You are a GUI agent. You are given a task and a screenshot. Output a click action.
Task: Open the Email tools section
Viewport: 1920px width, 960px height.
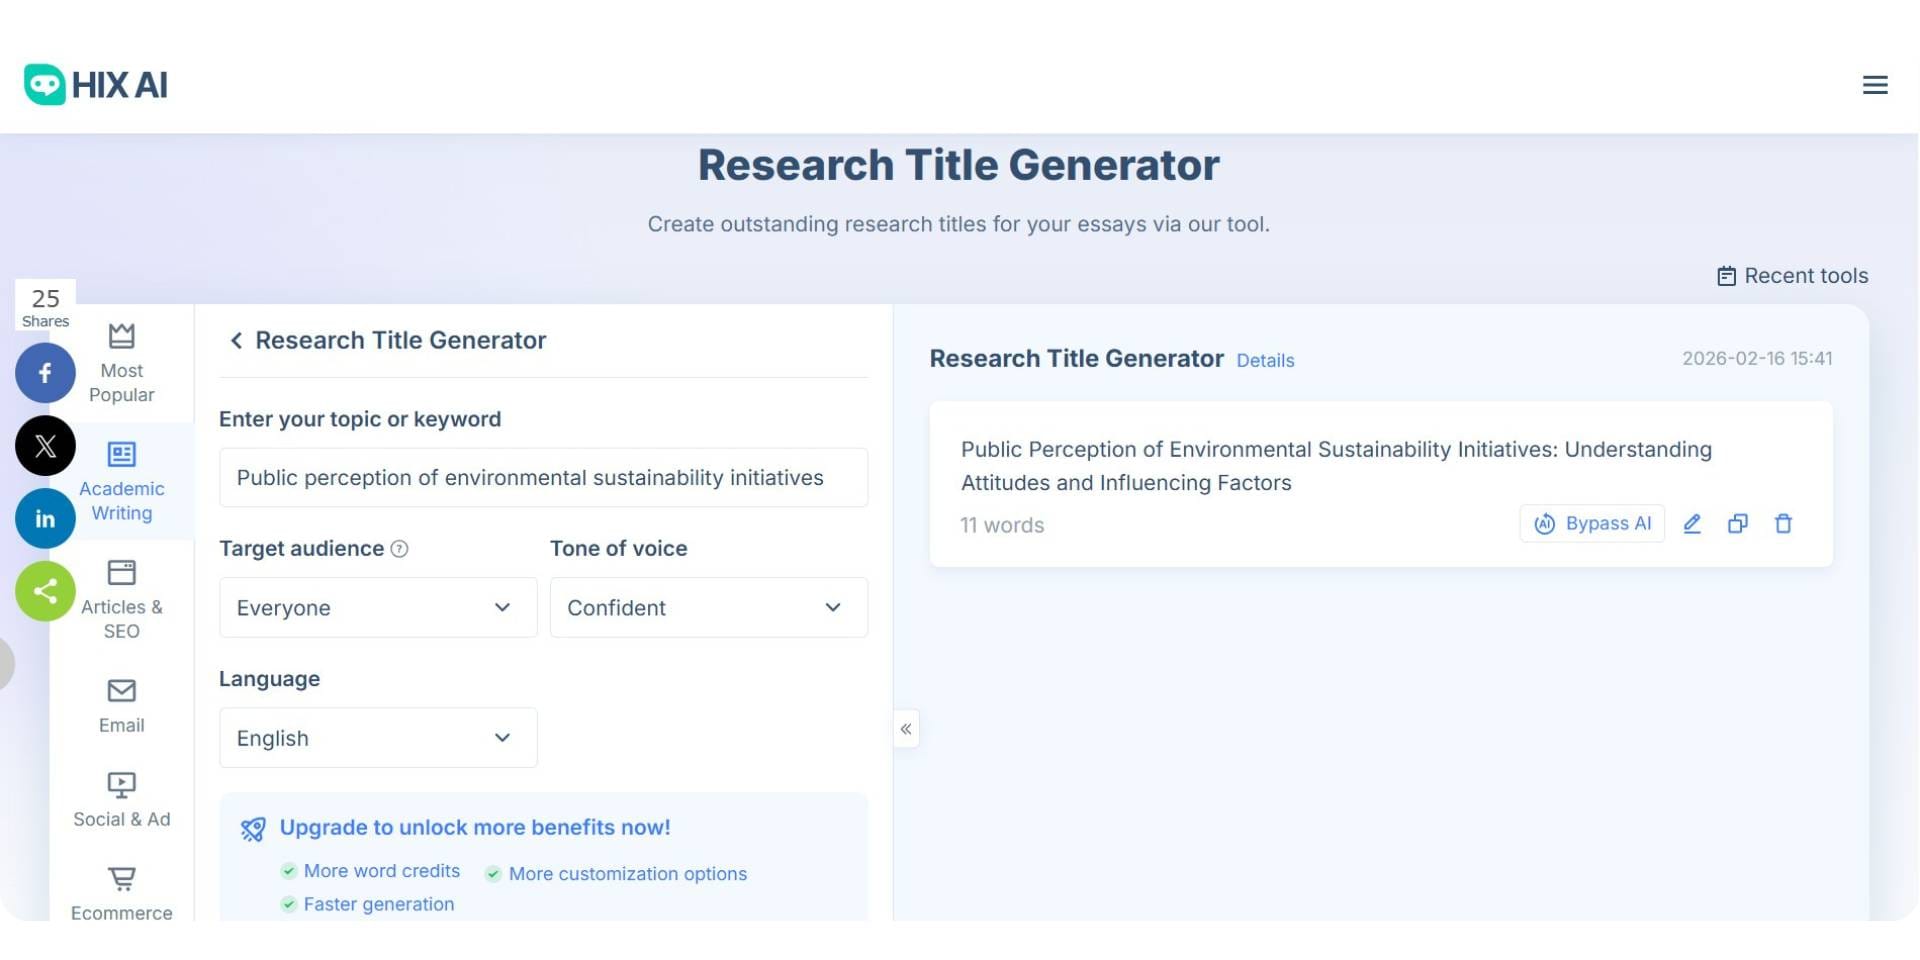(121, 705)
